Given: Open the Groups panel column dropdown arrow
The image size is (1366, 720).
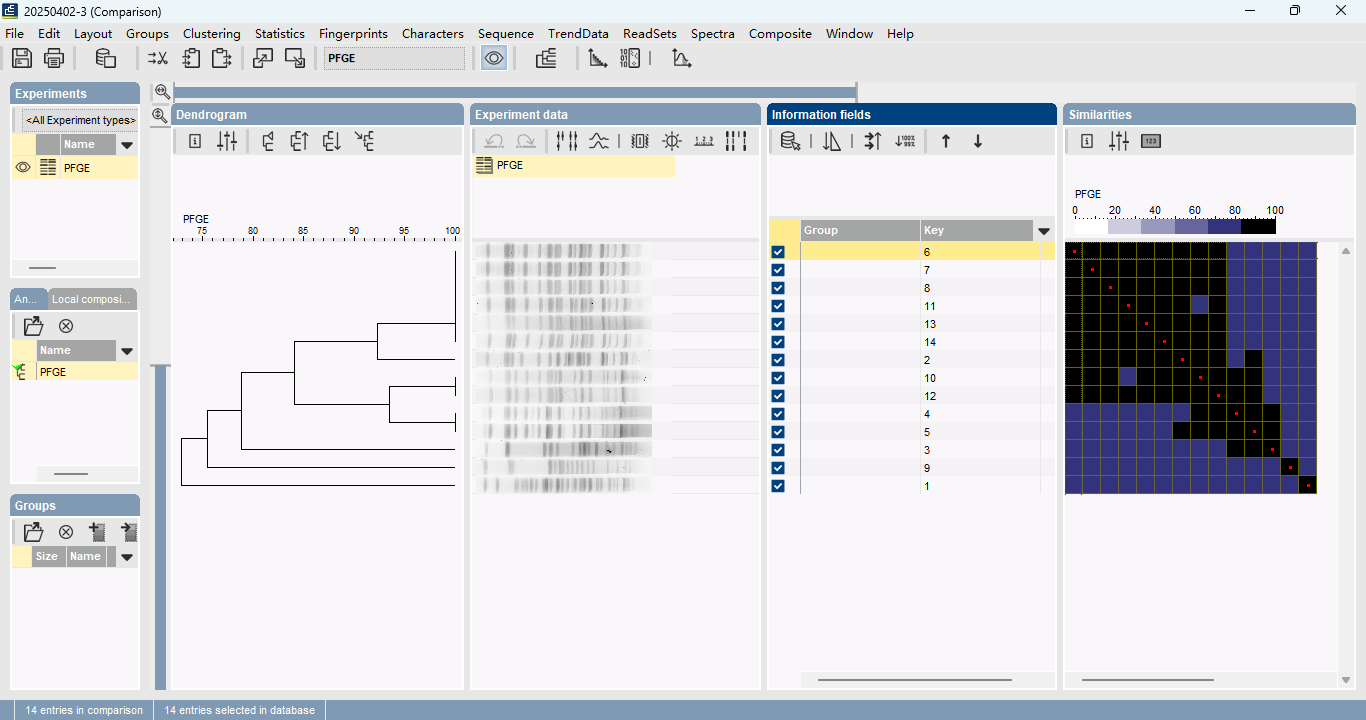Looking at the screenshot, I should pyautogui.click(x=127, y=557).
